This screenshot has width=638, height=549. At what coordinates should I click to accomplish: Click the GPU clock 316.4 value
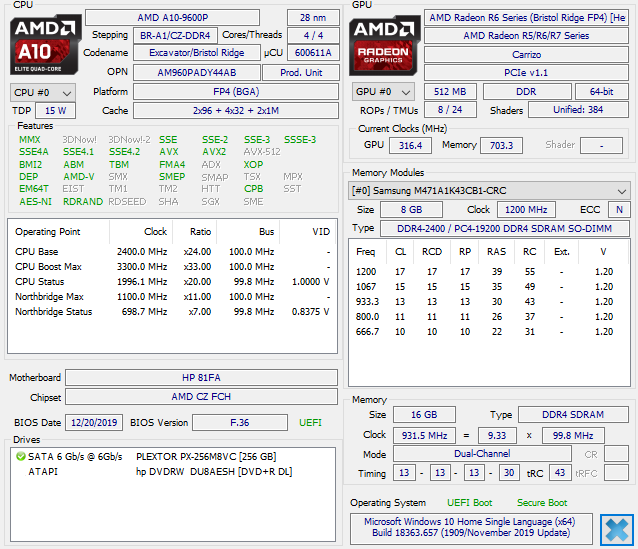410,145
